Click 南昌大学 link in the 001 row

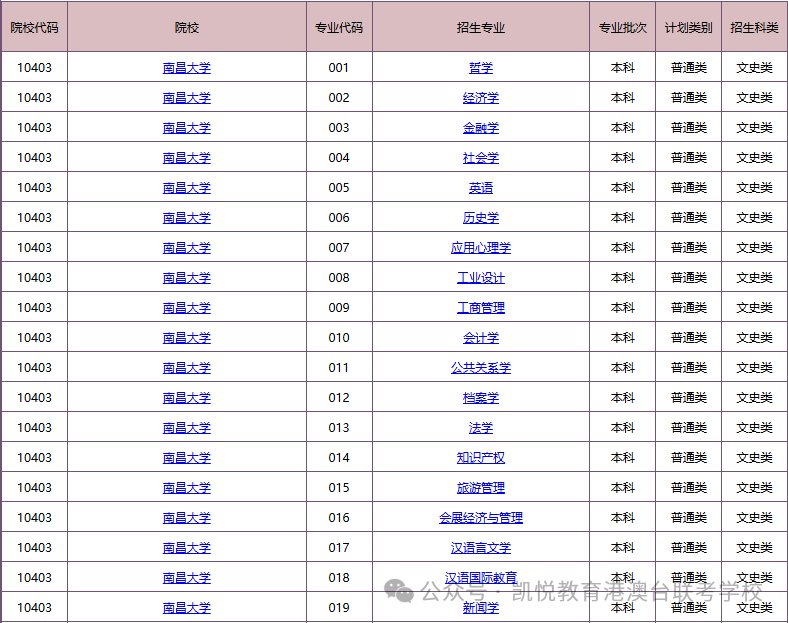[187, 68]
